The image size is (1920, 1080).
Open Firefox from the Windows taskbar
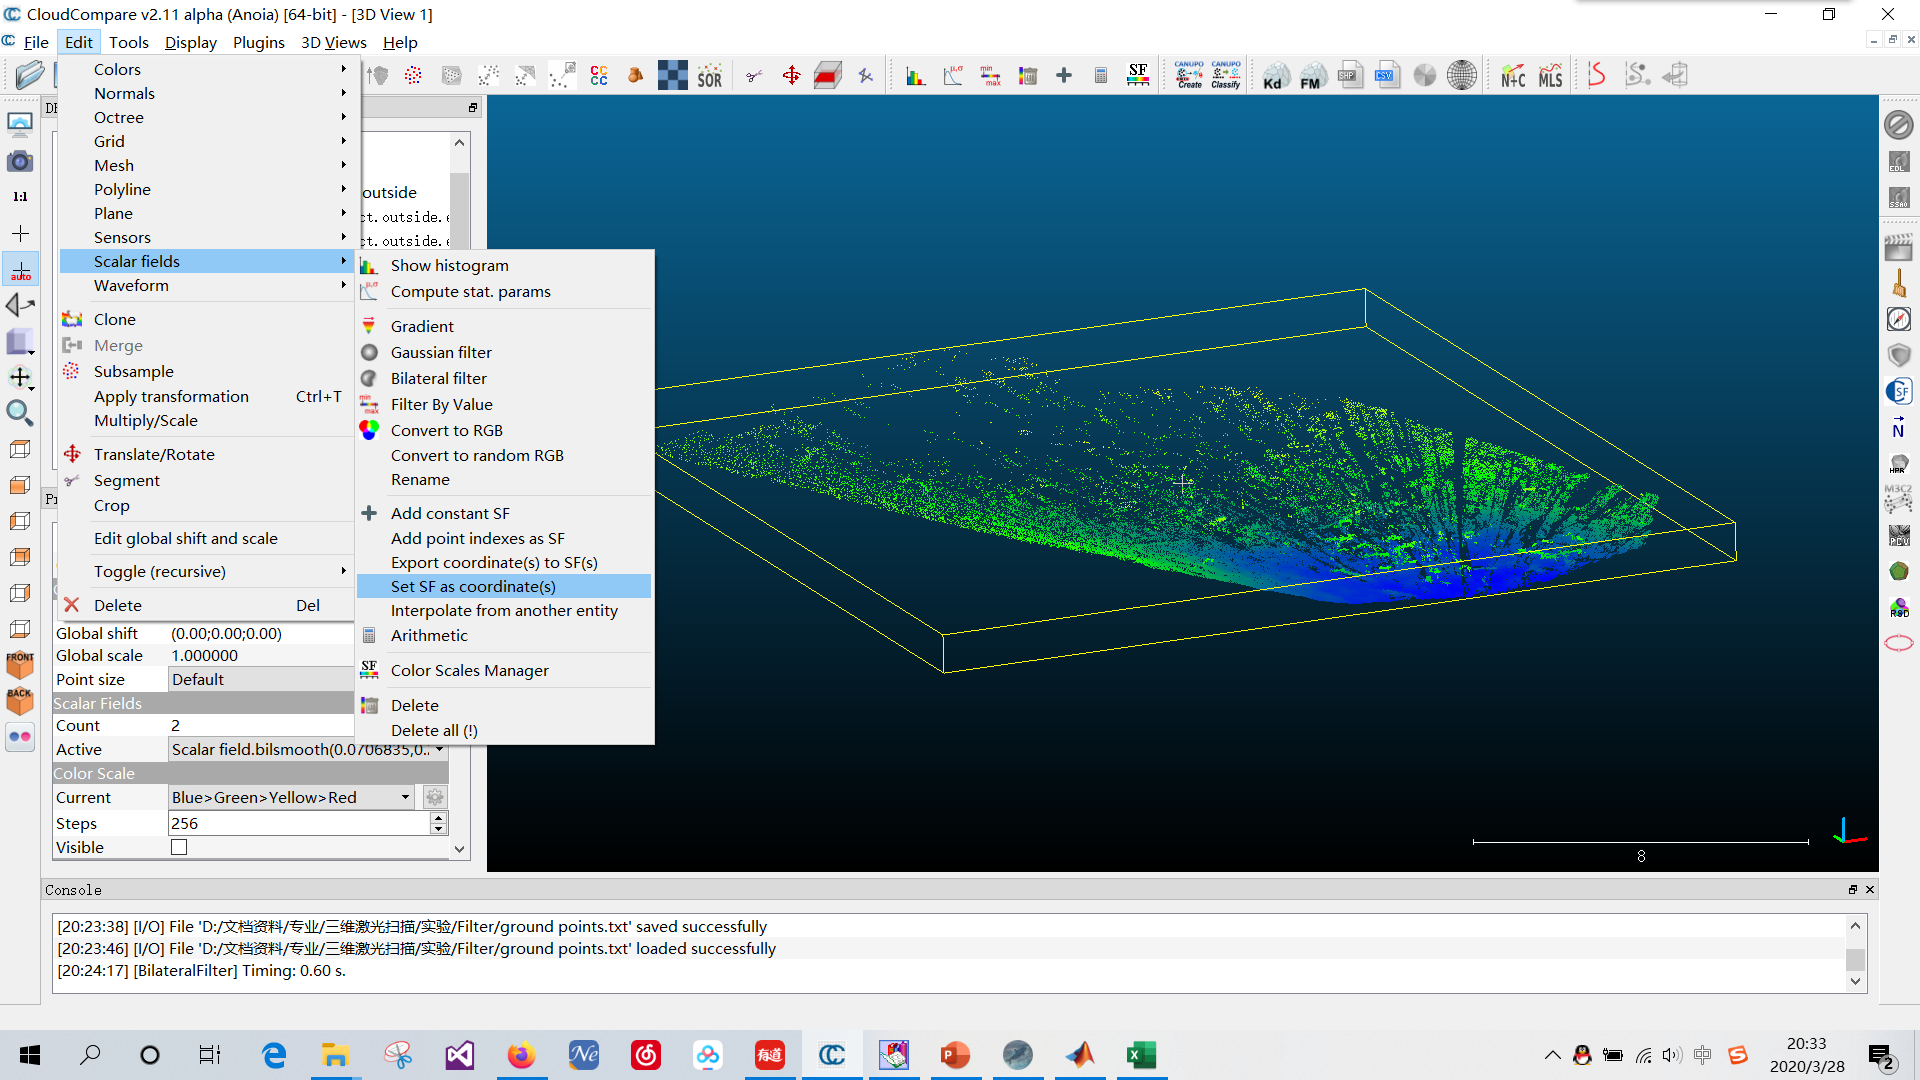tap(521, 1055)
